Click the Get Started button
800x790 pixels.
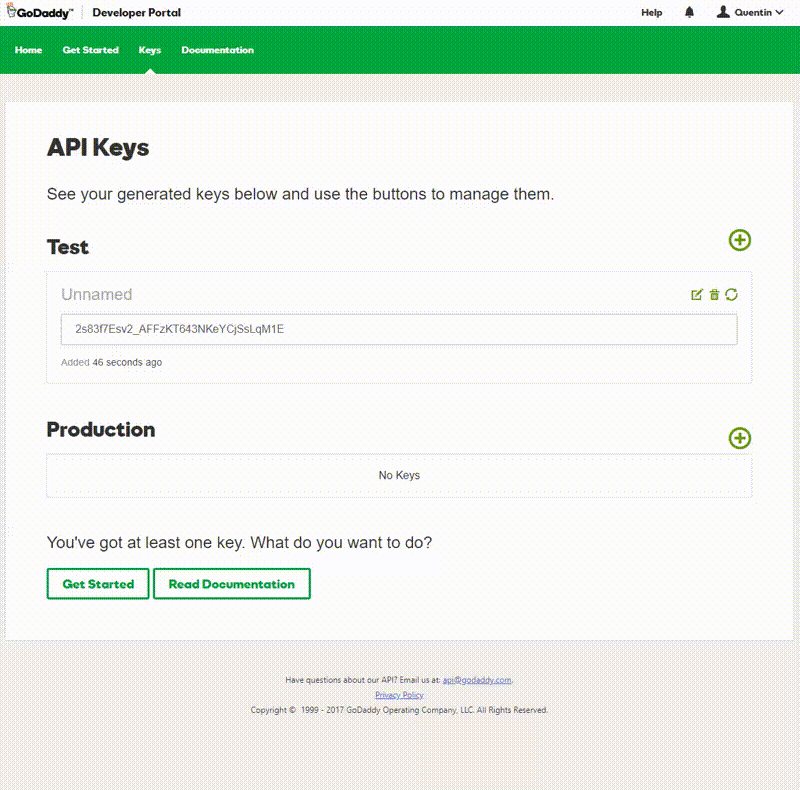pos(97,583)
